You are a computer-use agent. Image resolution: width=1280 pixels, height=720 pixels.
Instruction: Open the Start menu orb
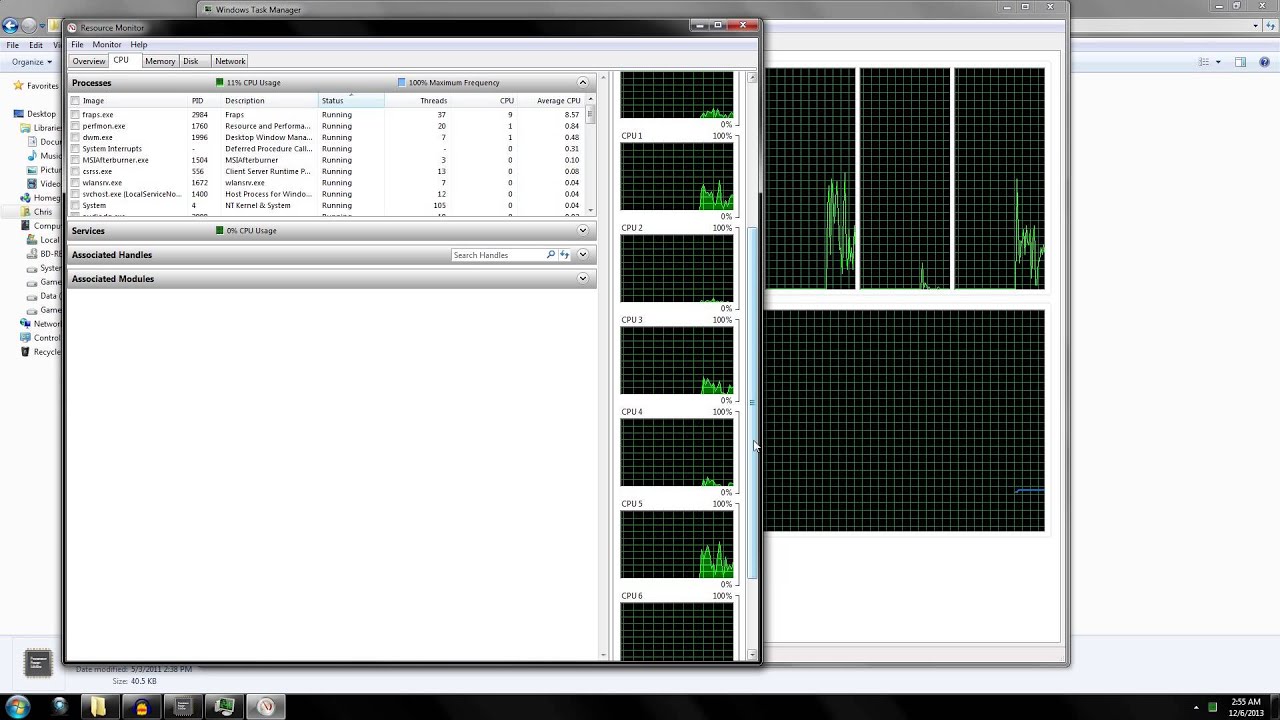17,707
